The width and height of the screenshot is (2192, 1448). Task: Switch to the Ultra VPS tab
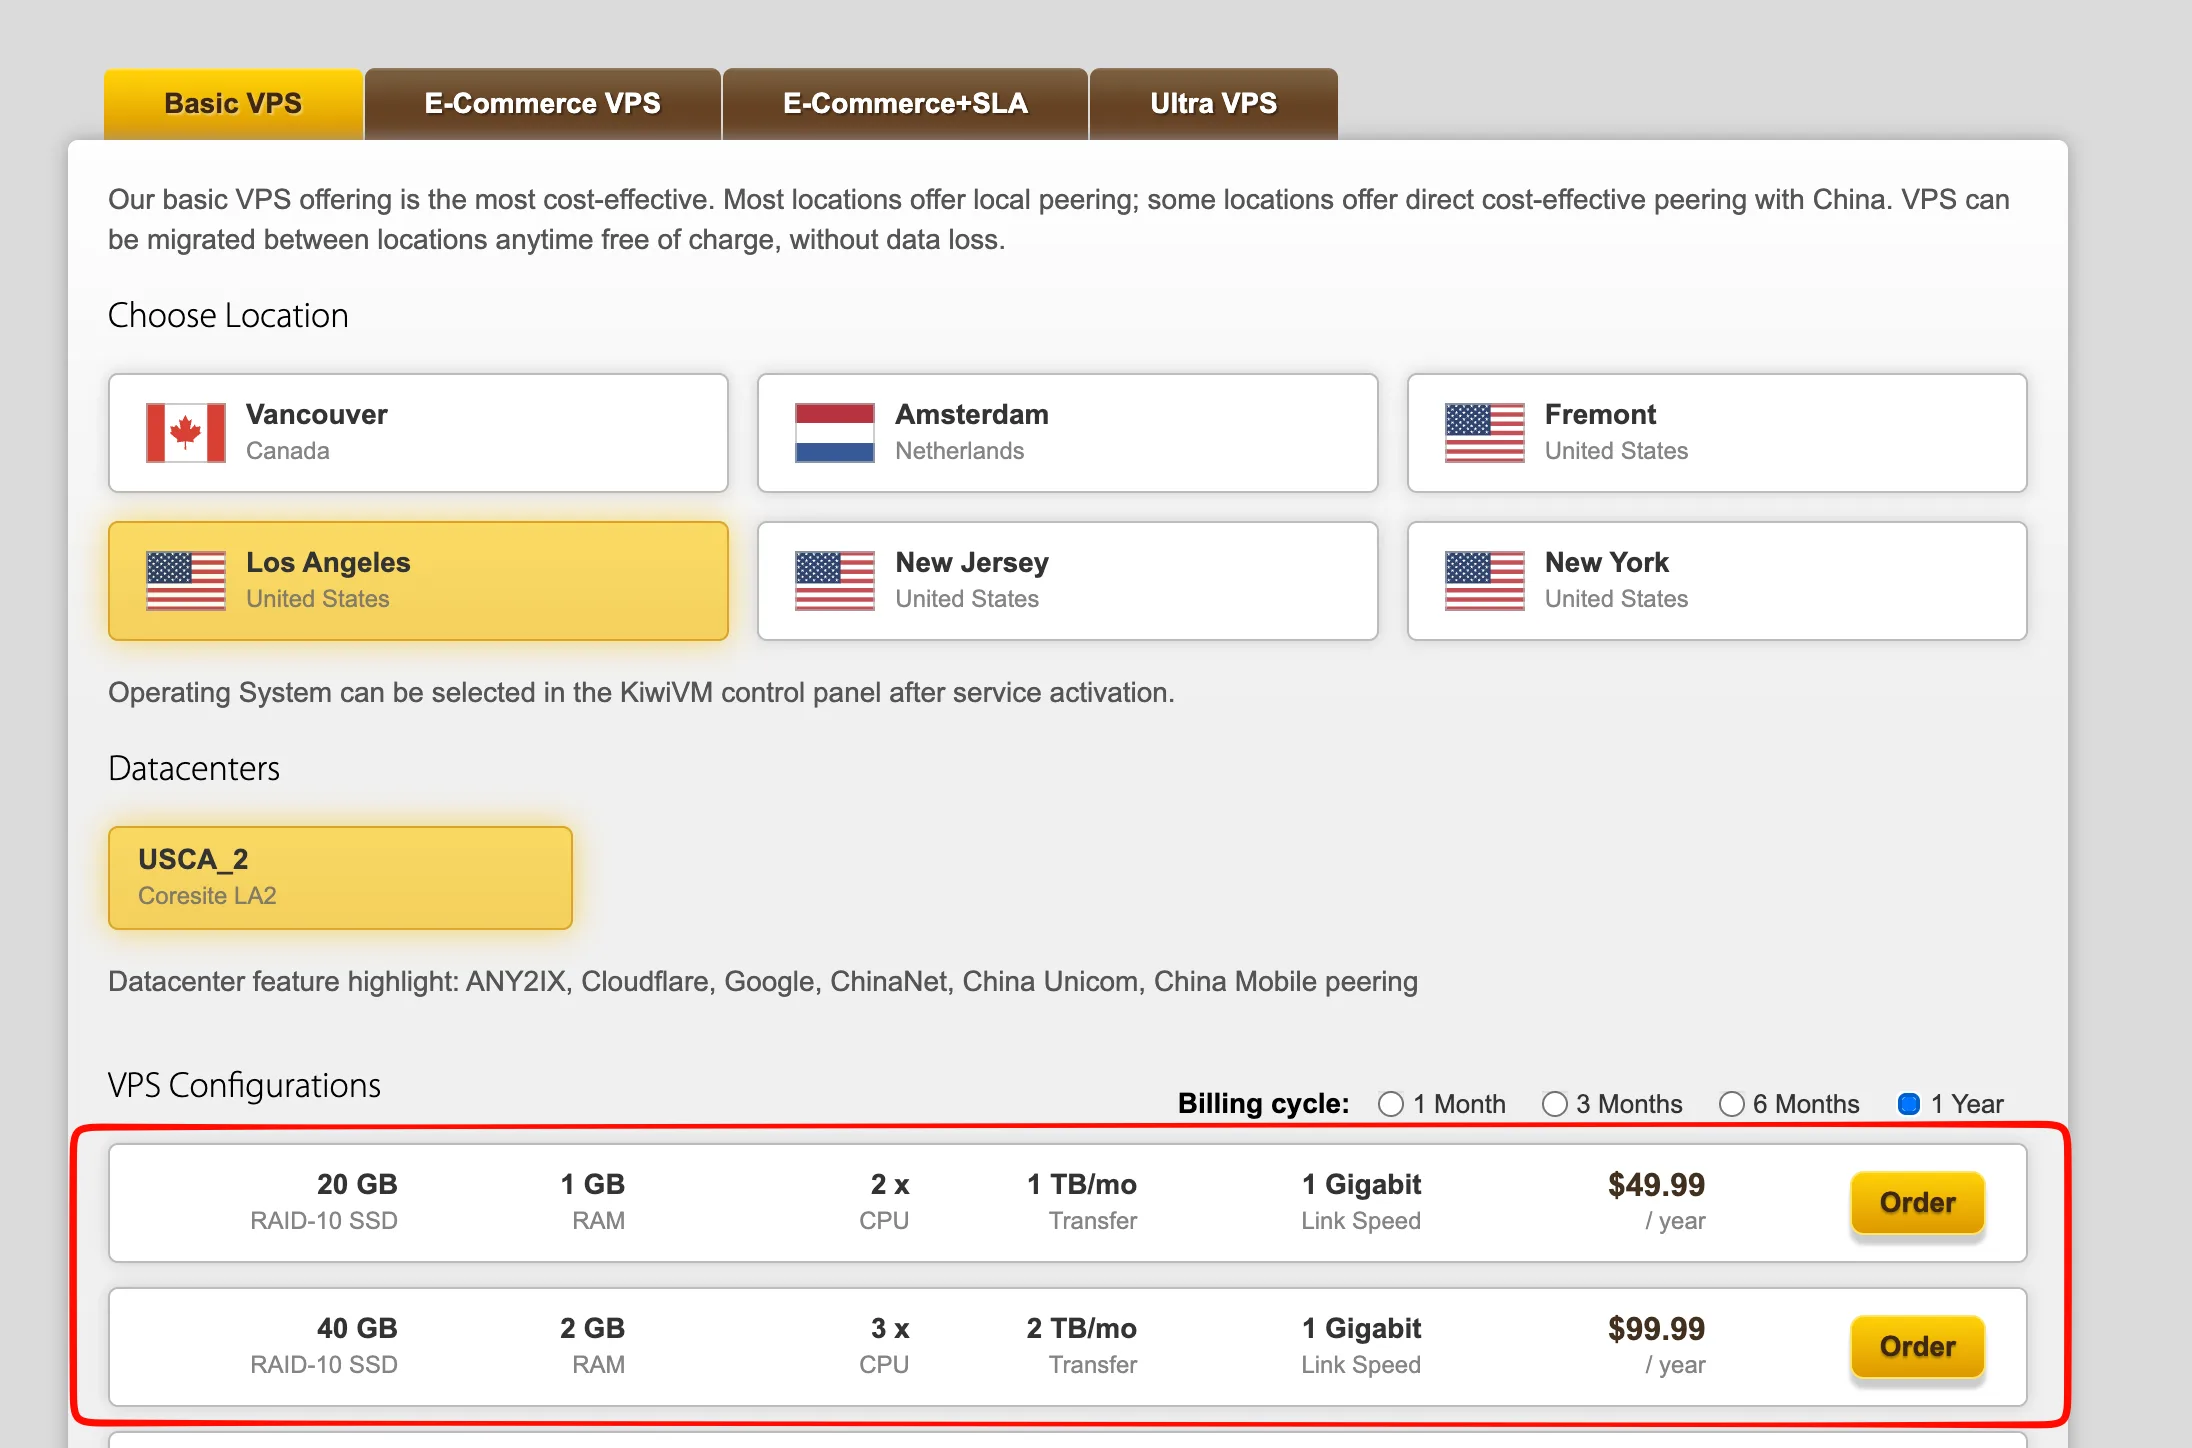1214,104
